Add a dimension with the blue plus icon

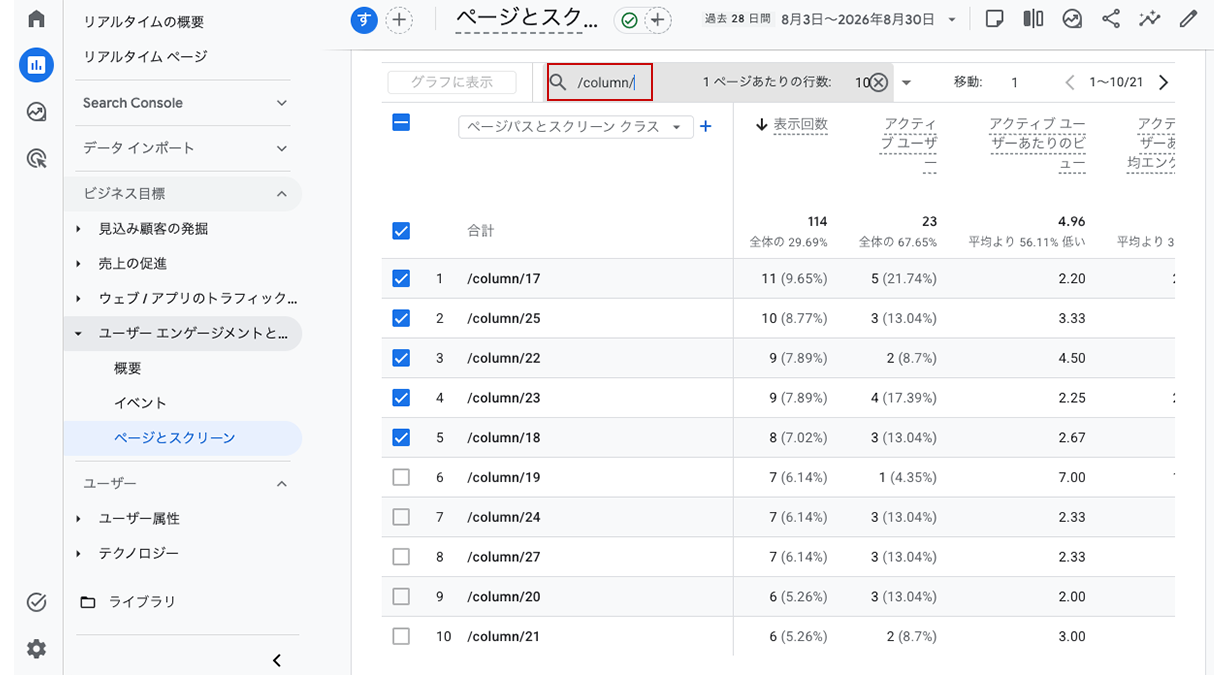pos(705,127)
